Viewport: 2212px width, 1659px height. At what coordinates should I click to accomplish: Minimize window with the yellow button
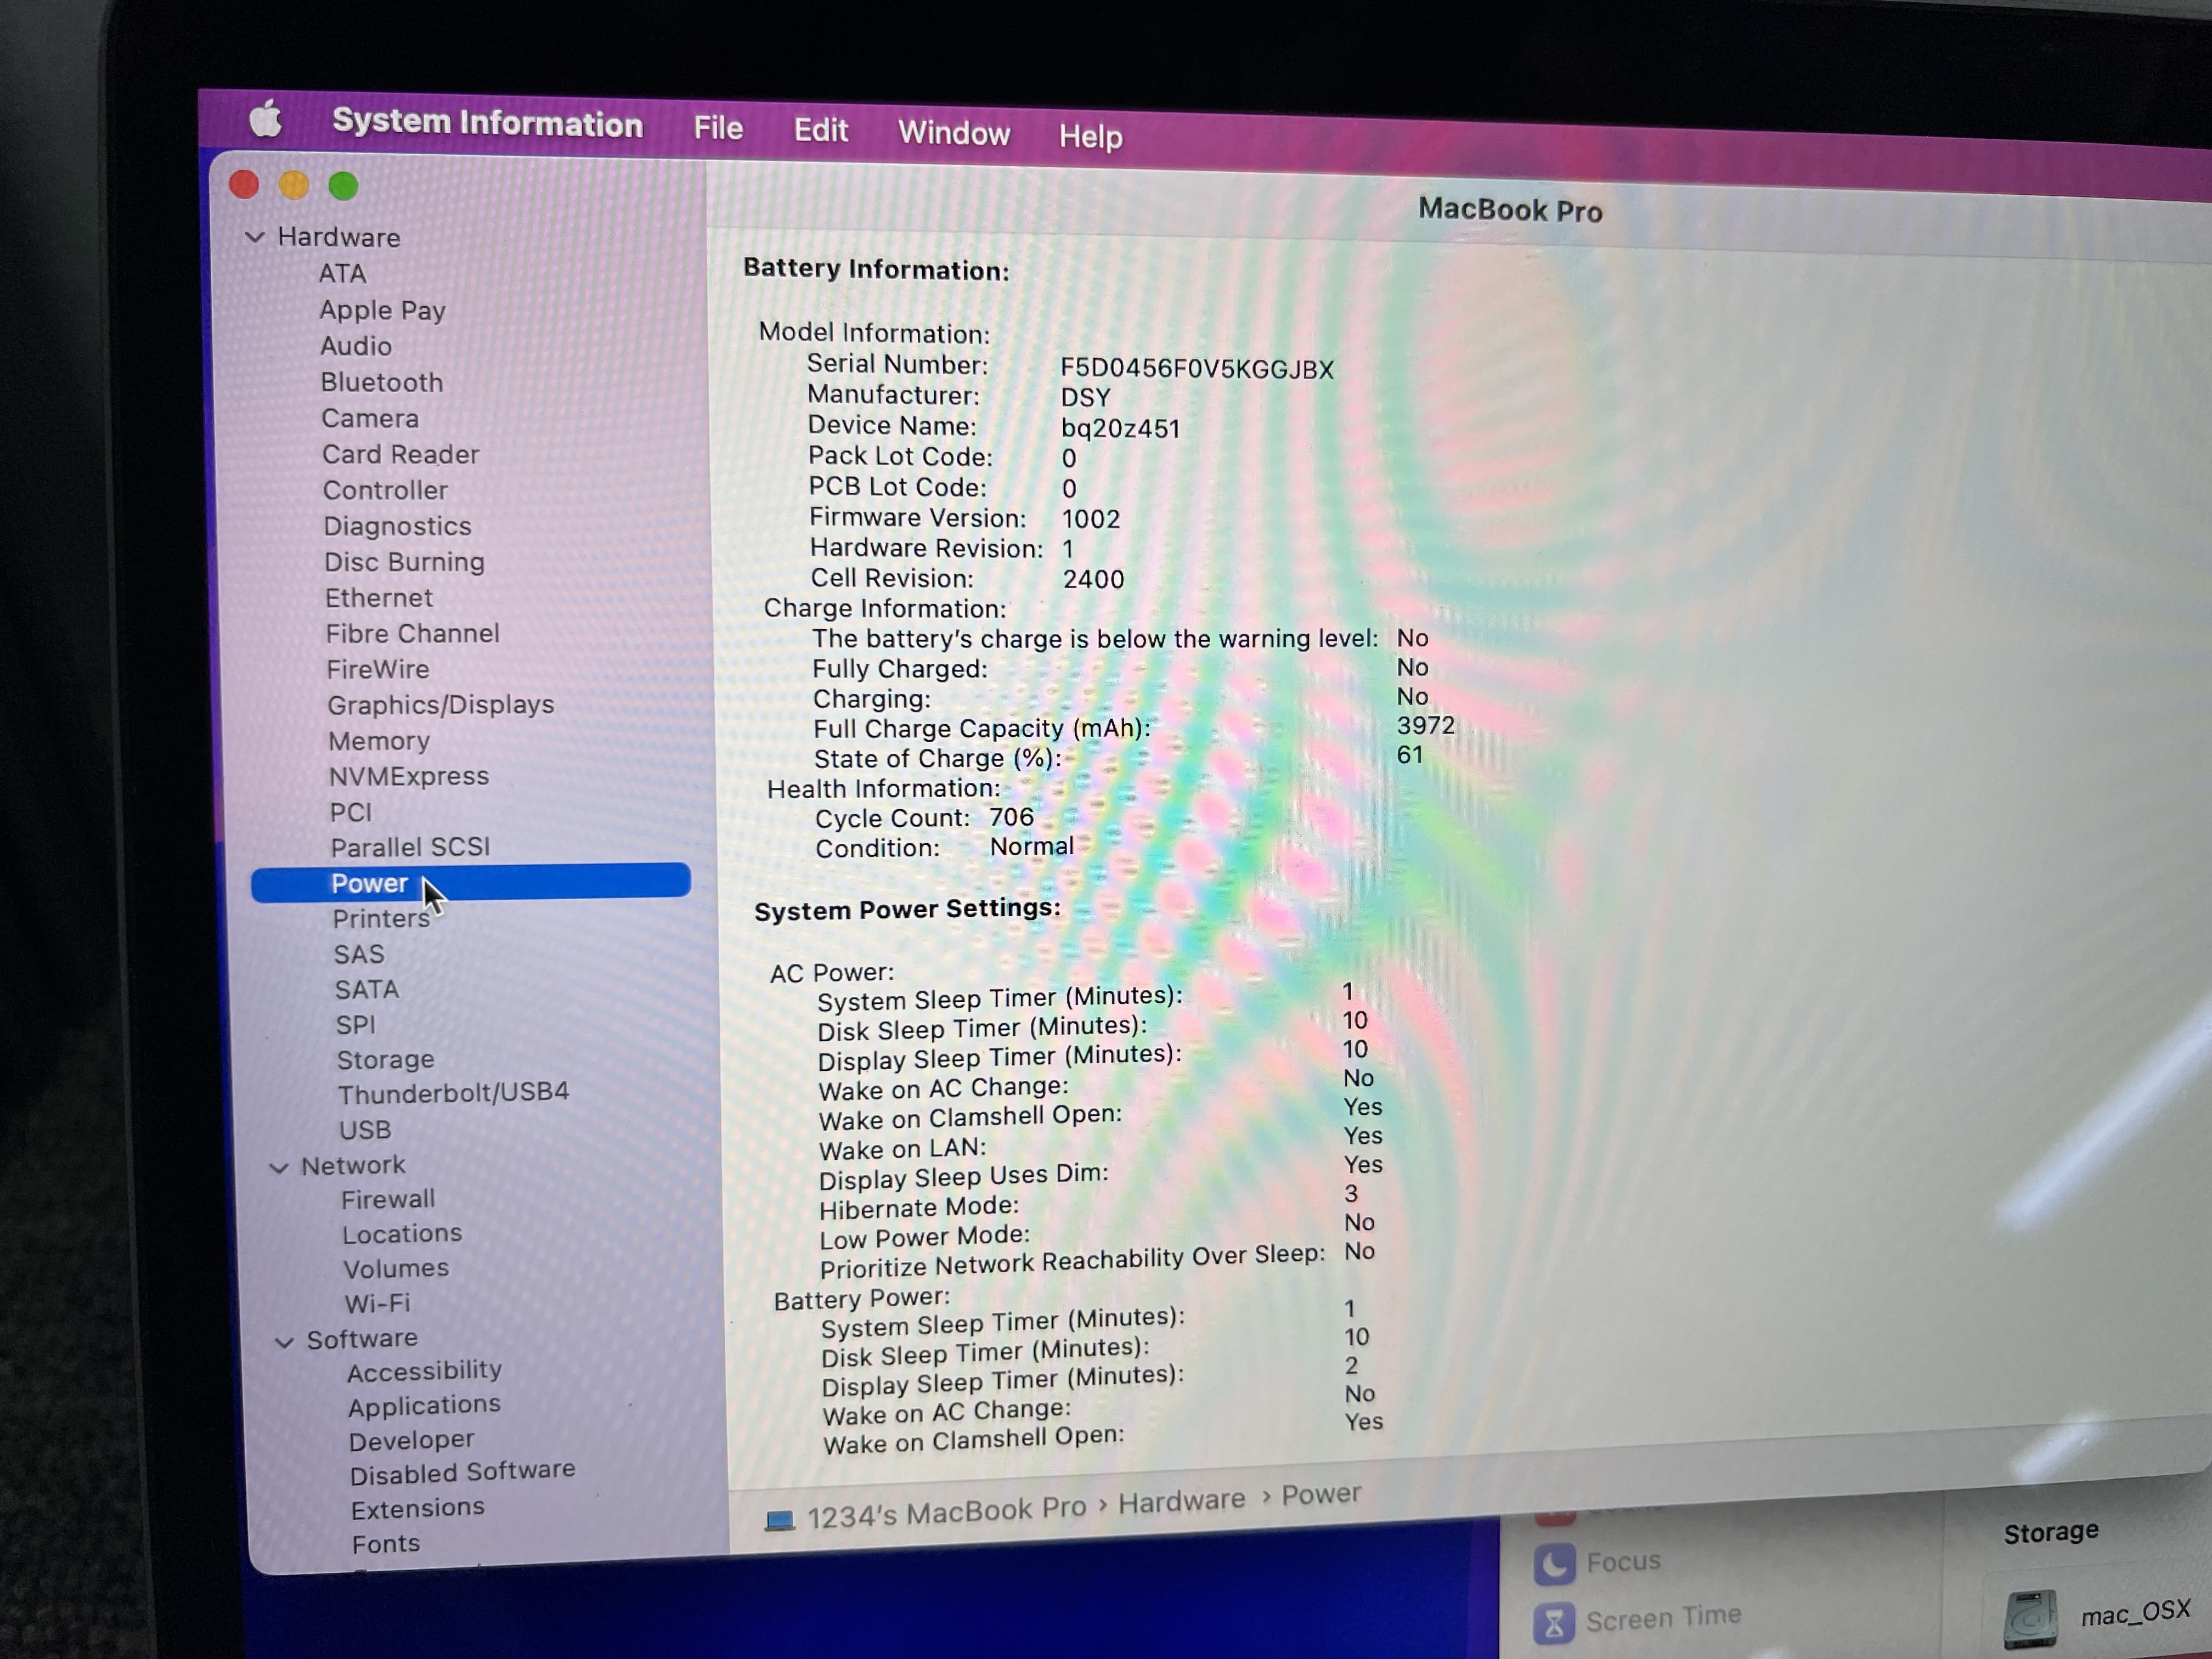[293, 185]
